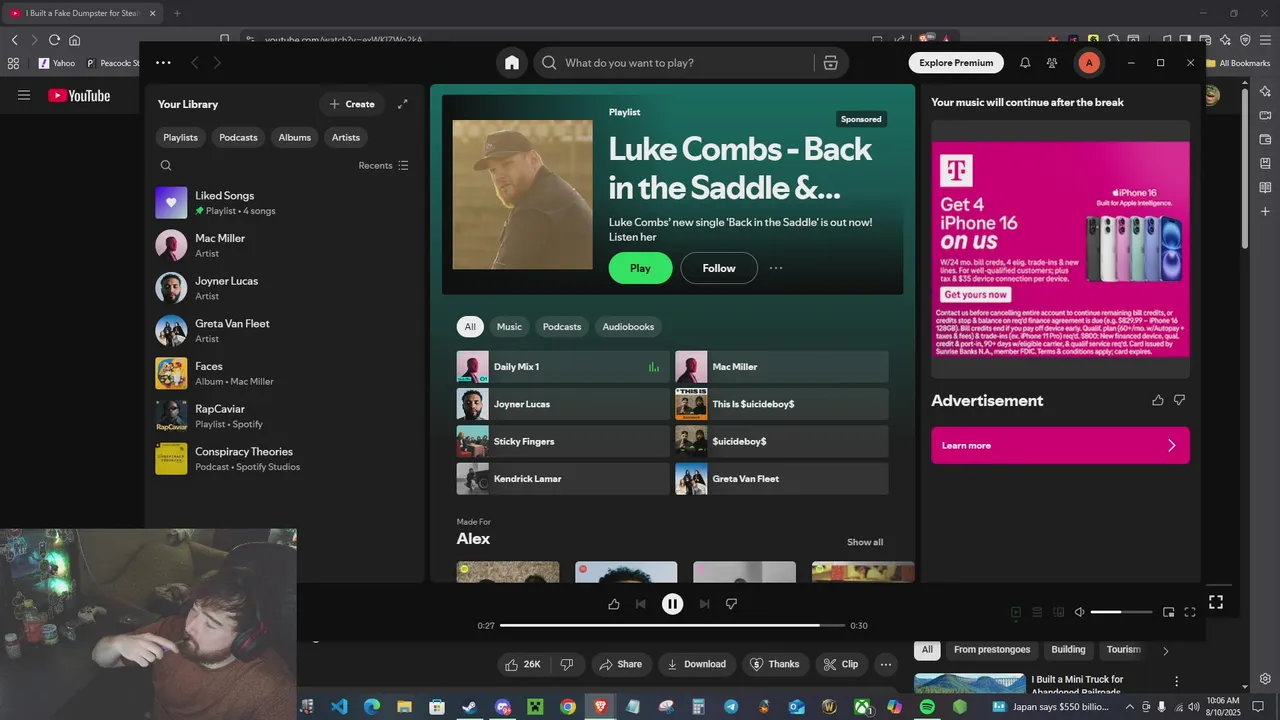Click Learn more on the T-Mobile ad
Viewport: 1280px width, 720px height.
[1060, 446]
